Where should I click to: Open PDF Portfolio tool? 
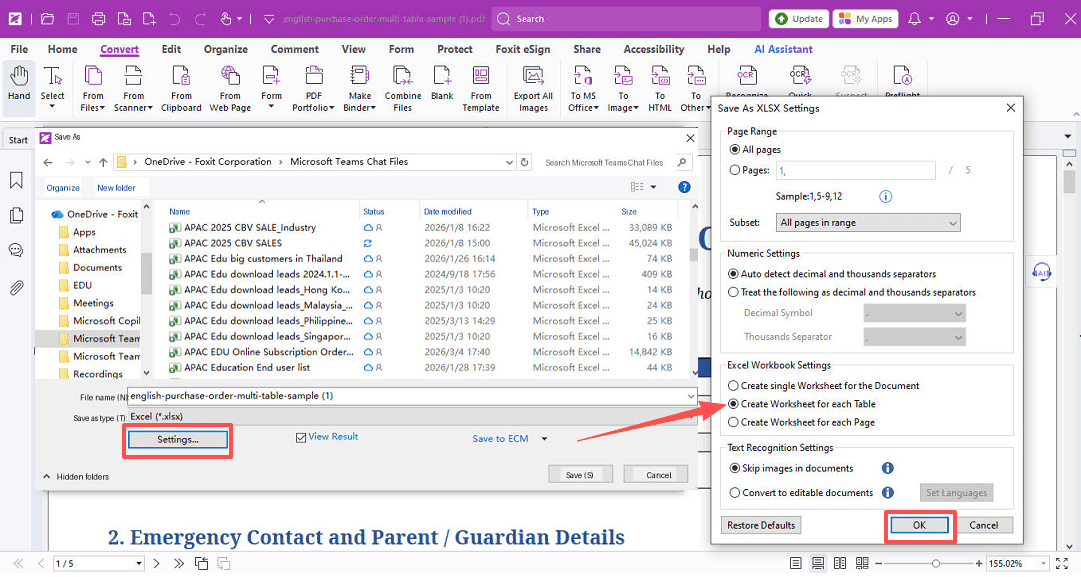[x=313, y=88]
